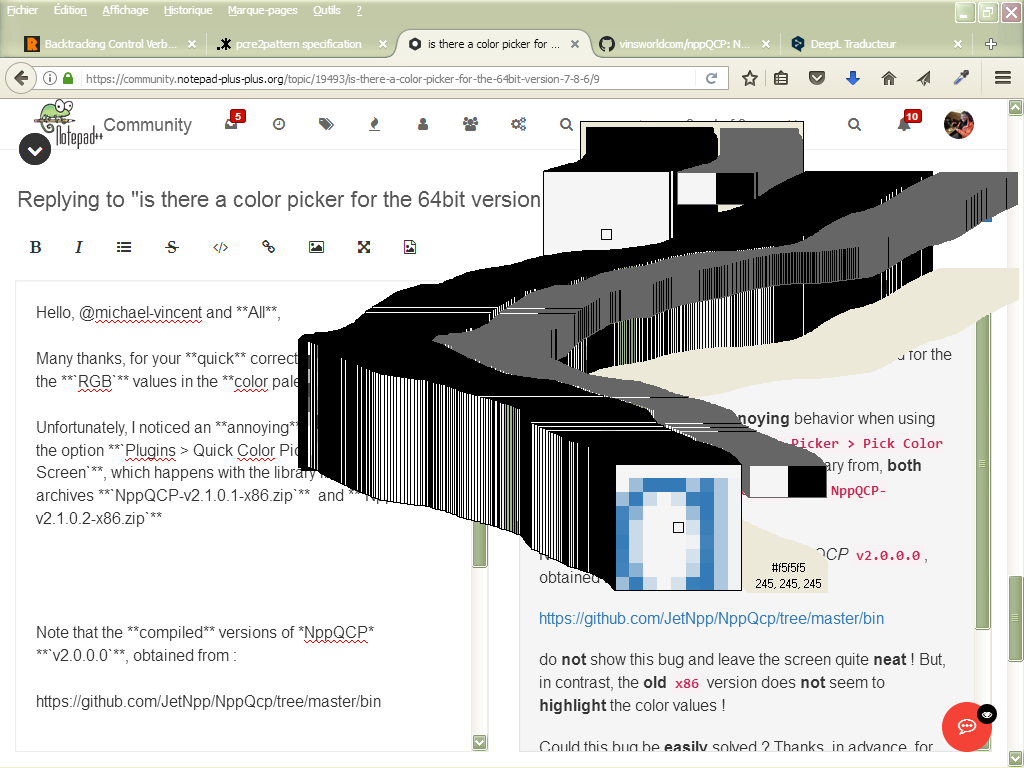Switch to pcre2pattern specification tab

(x=298, y=44)
